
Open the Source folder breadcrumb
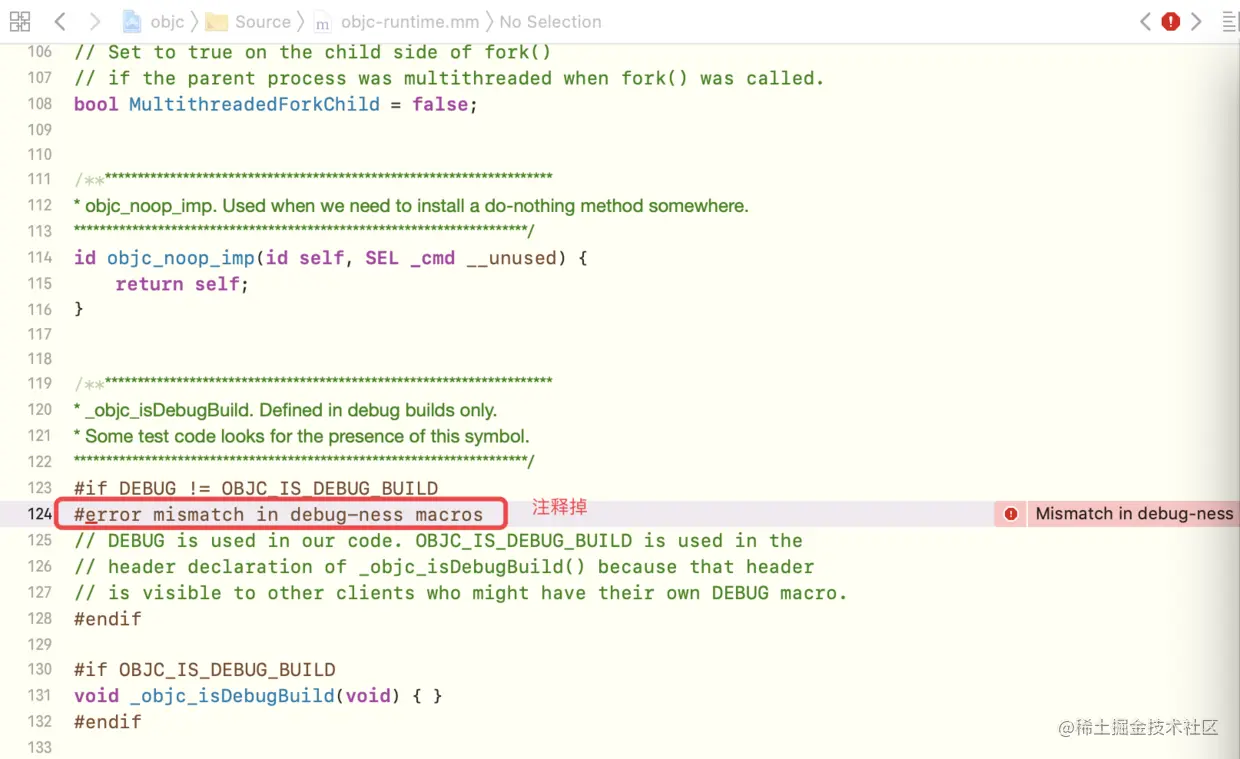263,21
